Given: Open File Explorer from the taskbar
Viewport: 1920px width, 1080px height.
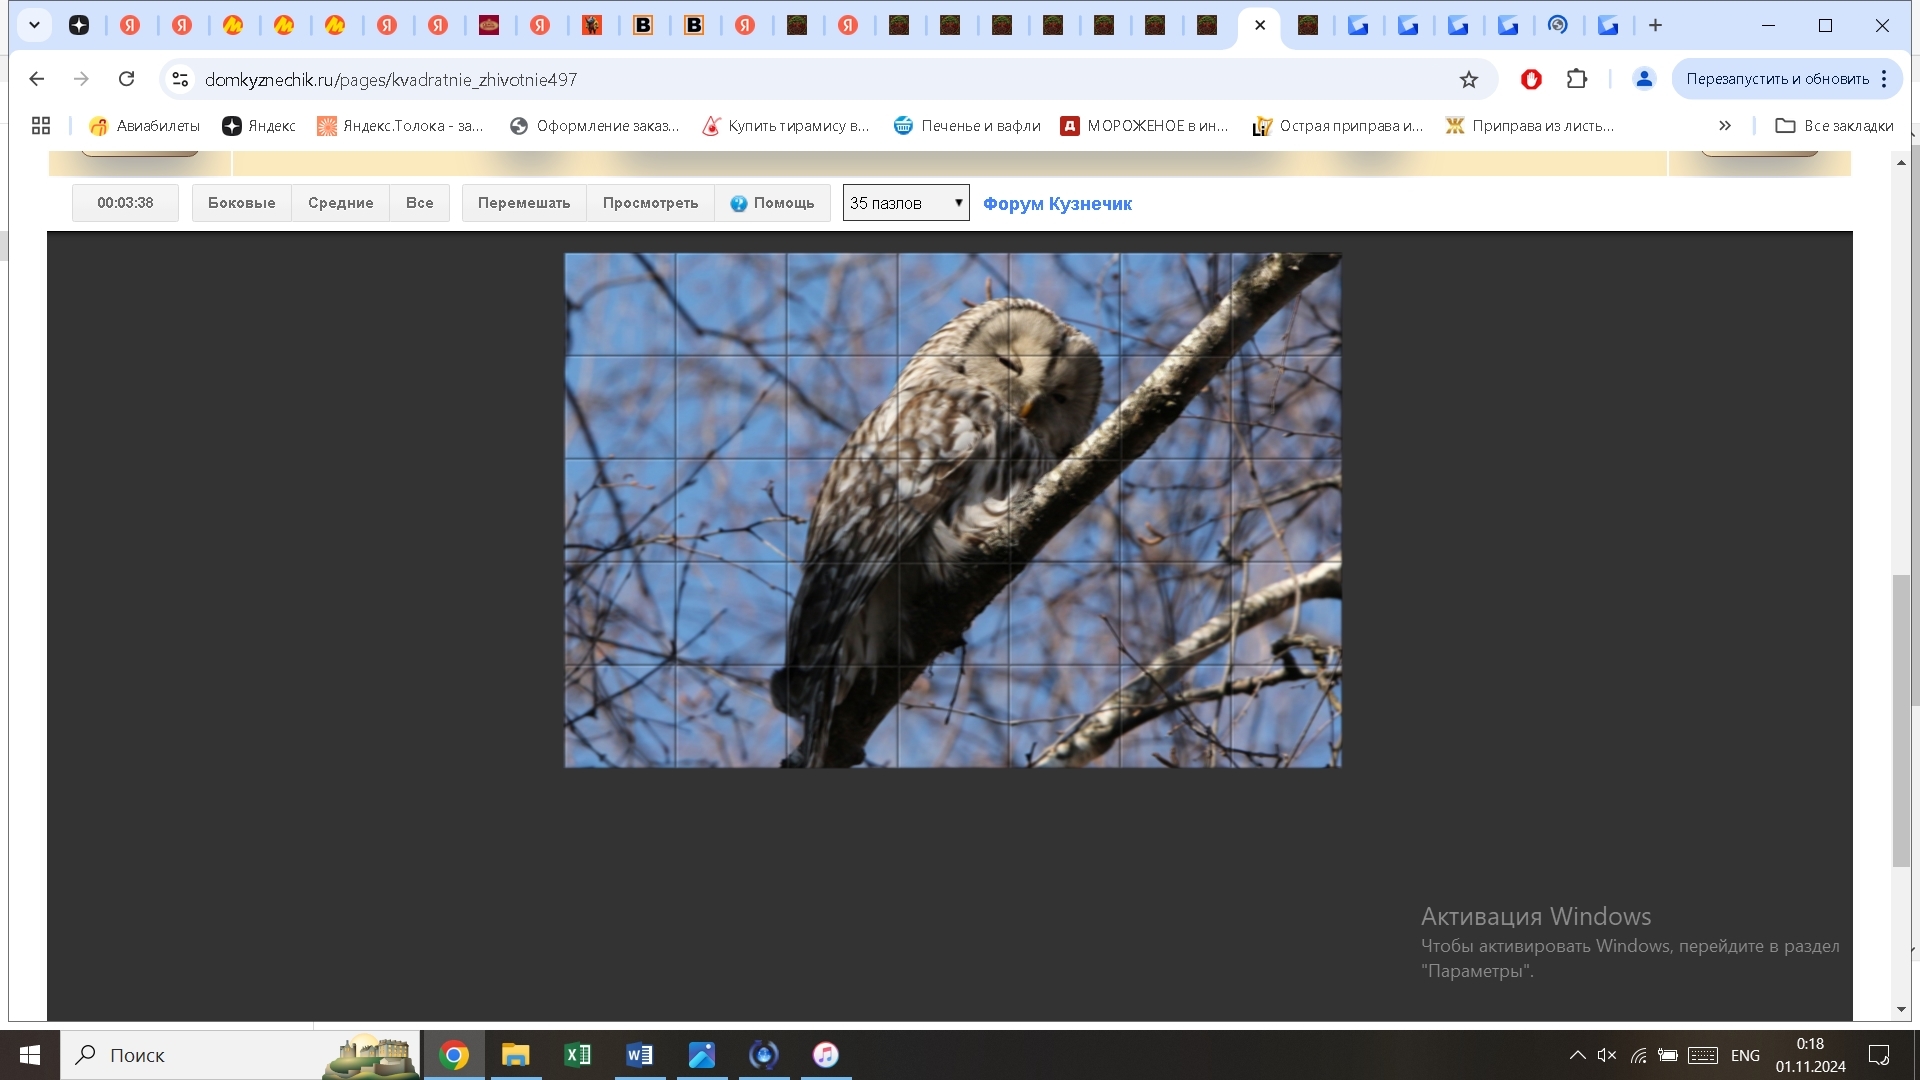Looking at the screenshot, I should pyautogui.click(x=515, y=1055).
